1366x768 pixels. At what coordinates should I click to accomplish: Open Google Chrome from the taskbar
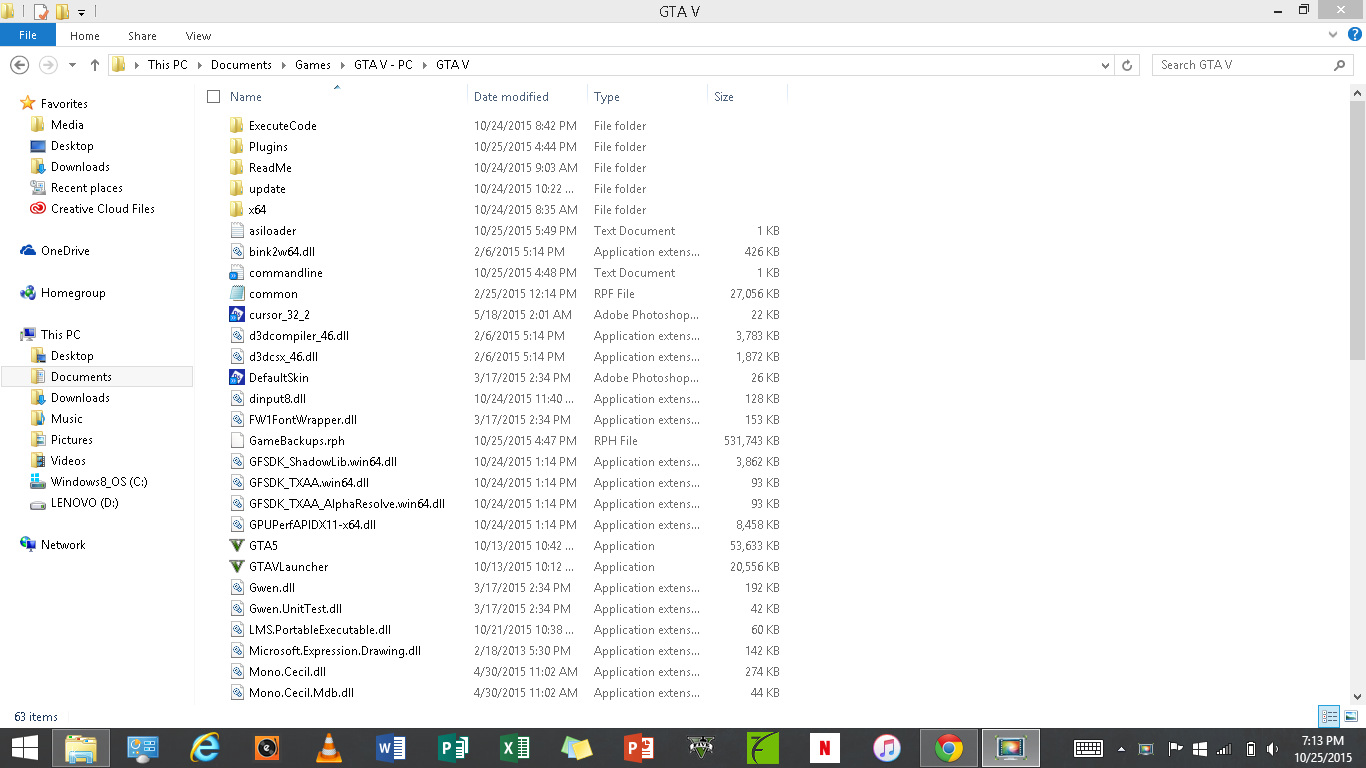click(949, 748)
